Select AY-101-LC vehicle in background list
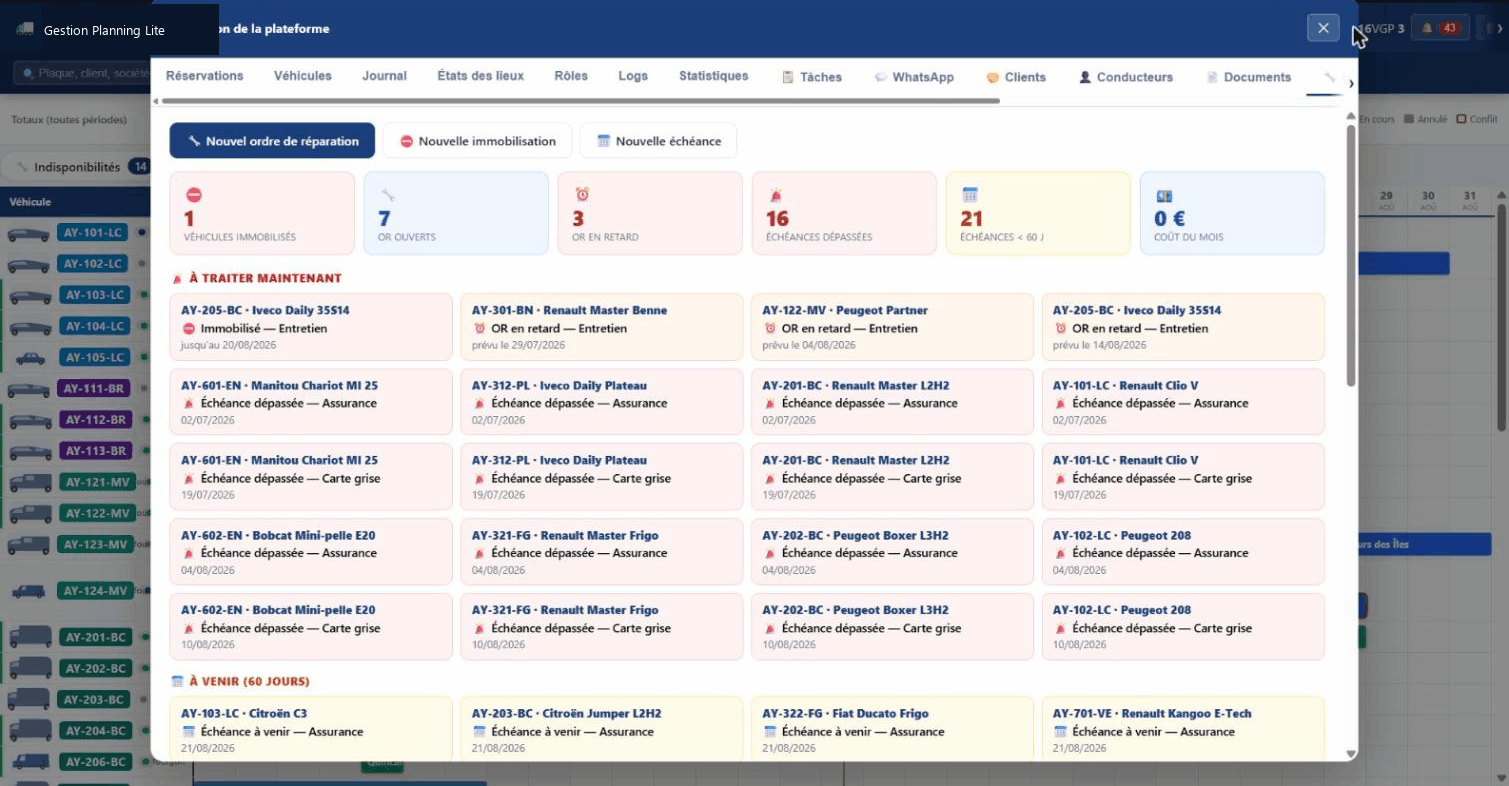 (93, 233)
